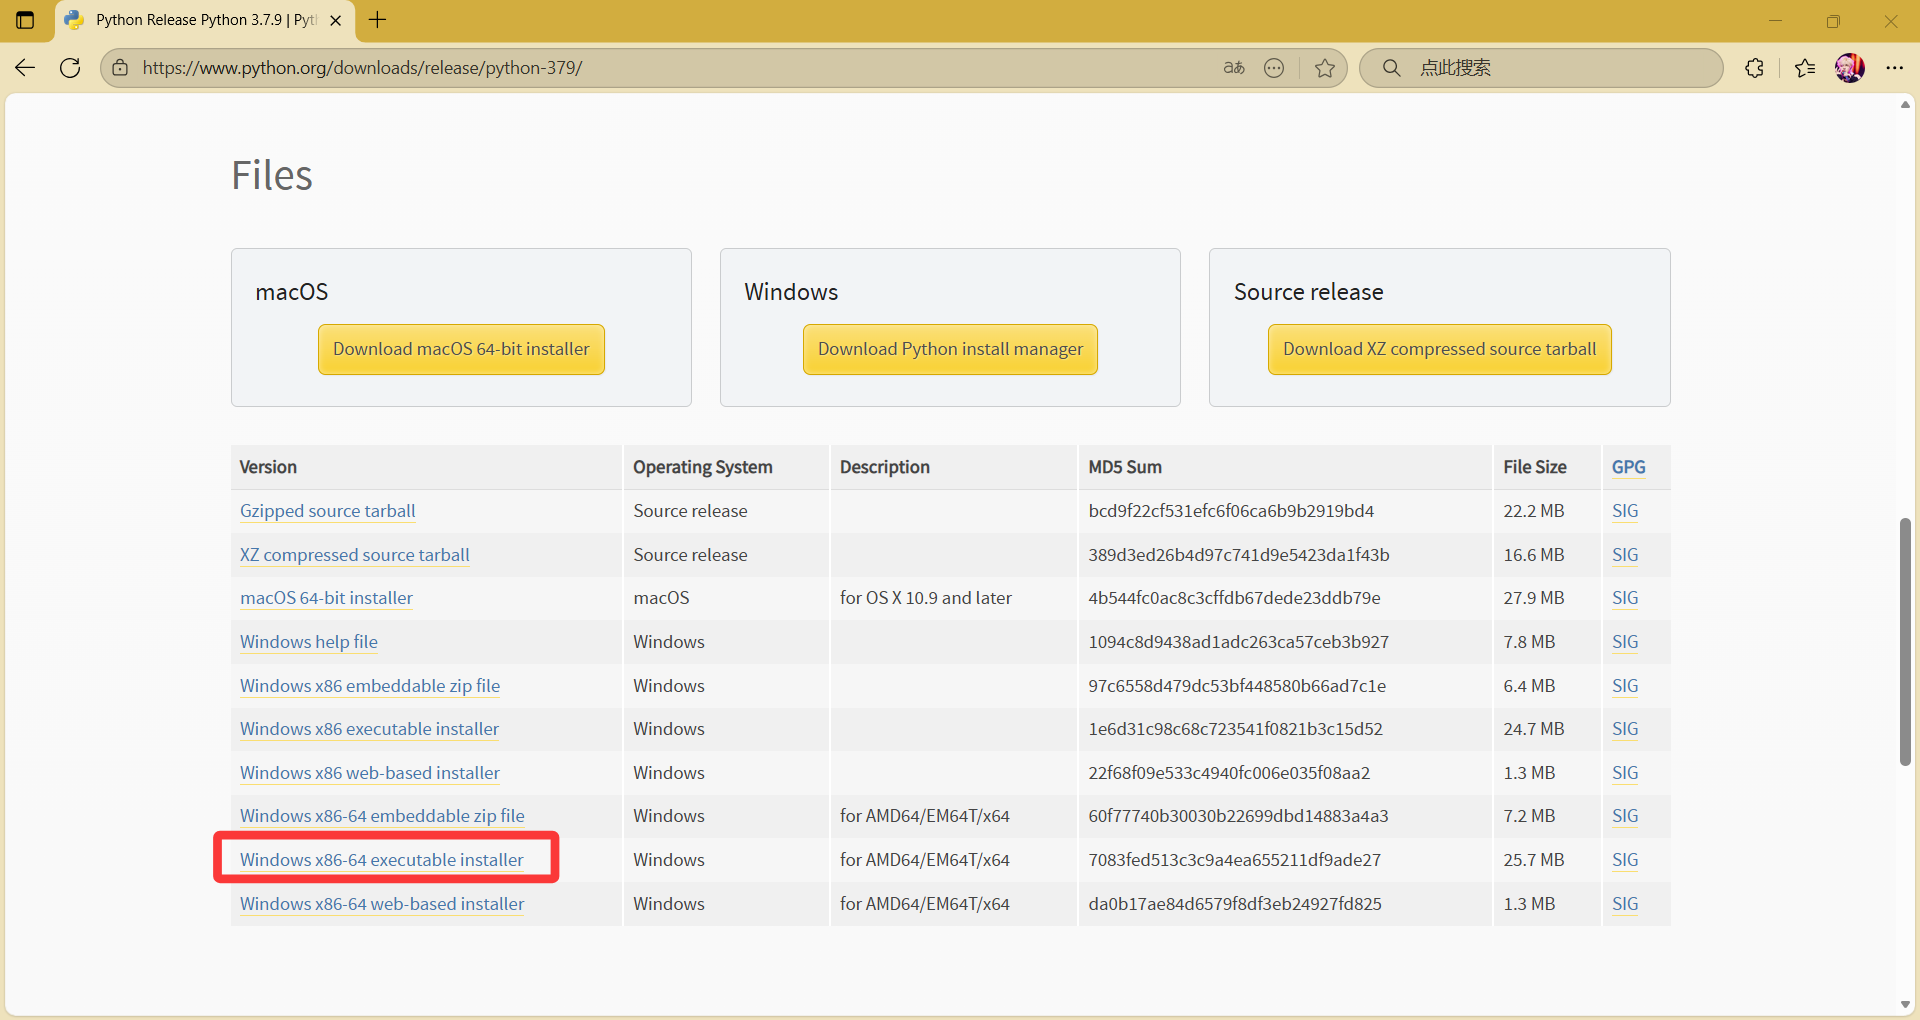
Task: Open SIG for x86-64 embeddable zip file
Action: tap(1625, 816)
